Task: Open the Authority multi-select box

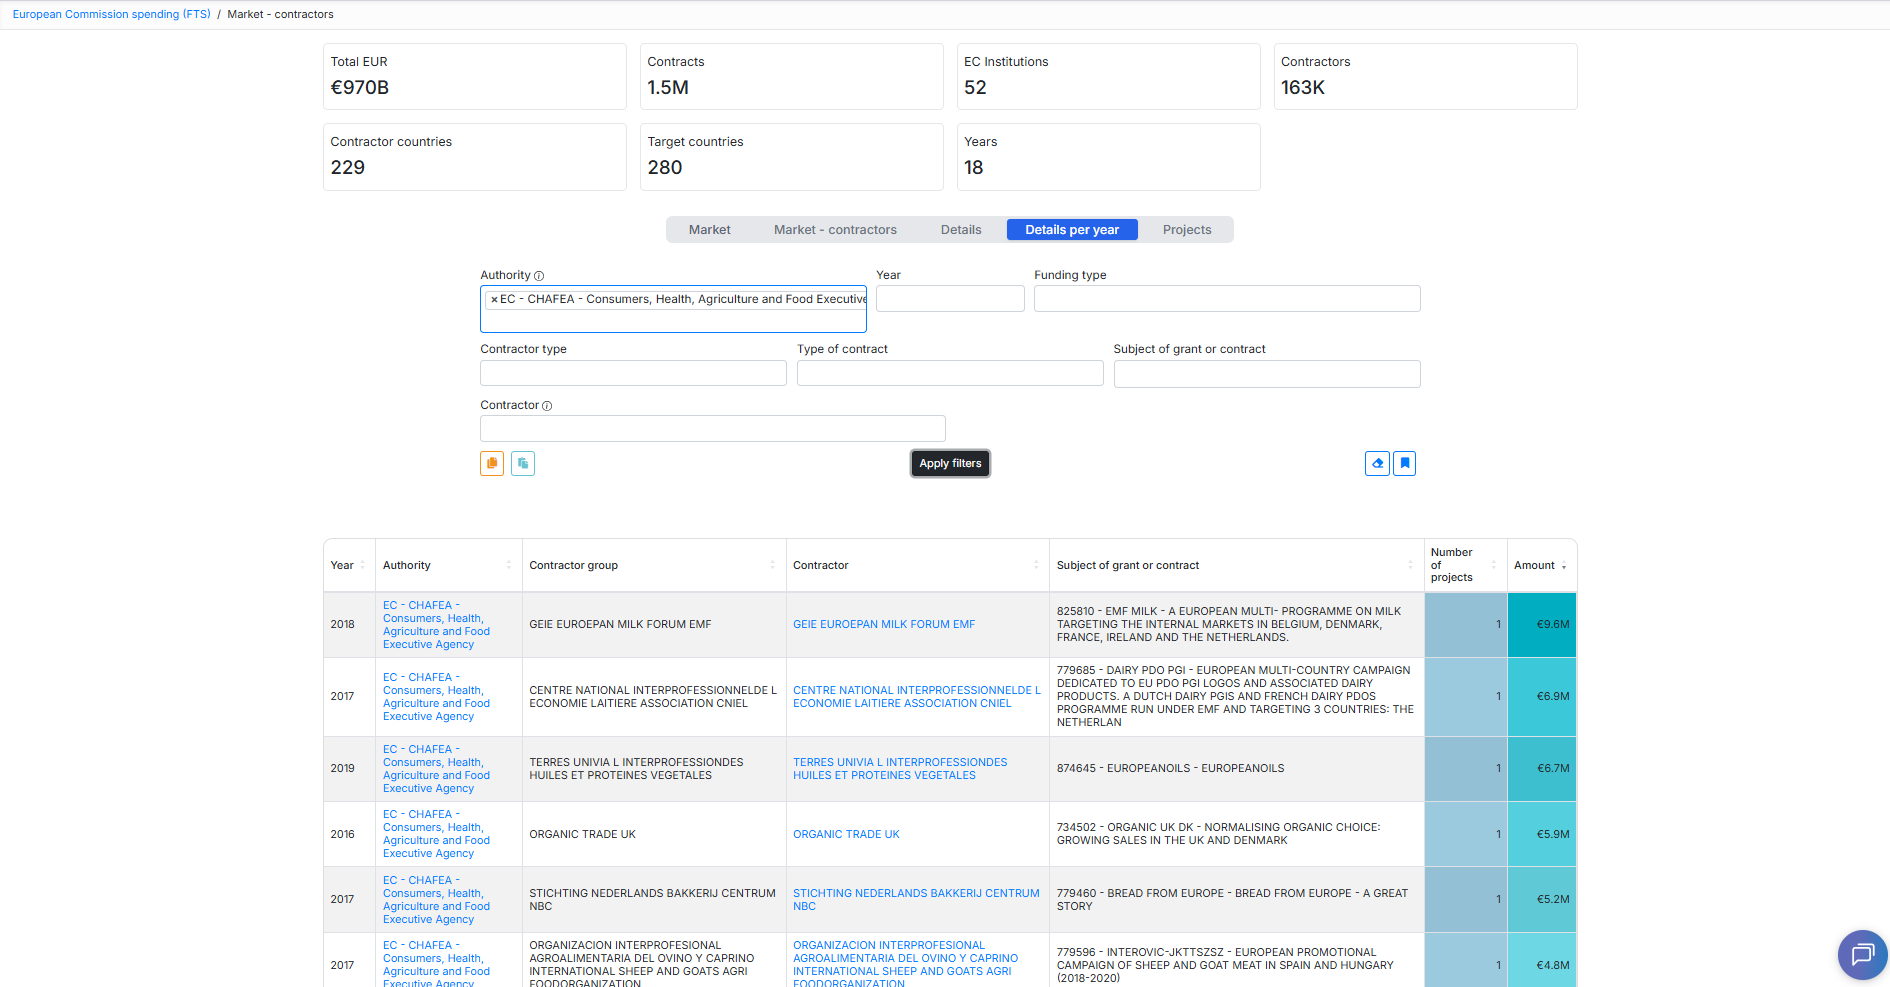Action: (x=673, y=309)
